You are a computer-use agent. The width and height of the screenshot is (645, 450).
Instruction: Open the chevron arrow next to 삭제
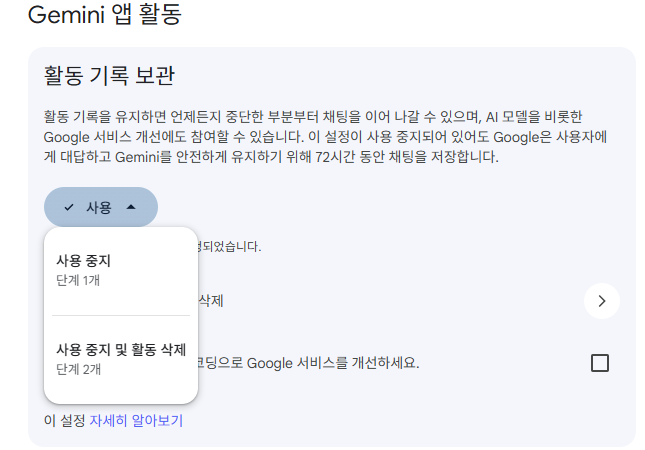[601, 301]
